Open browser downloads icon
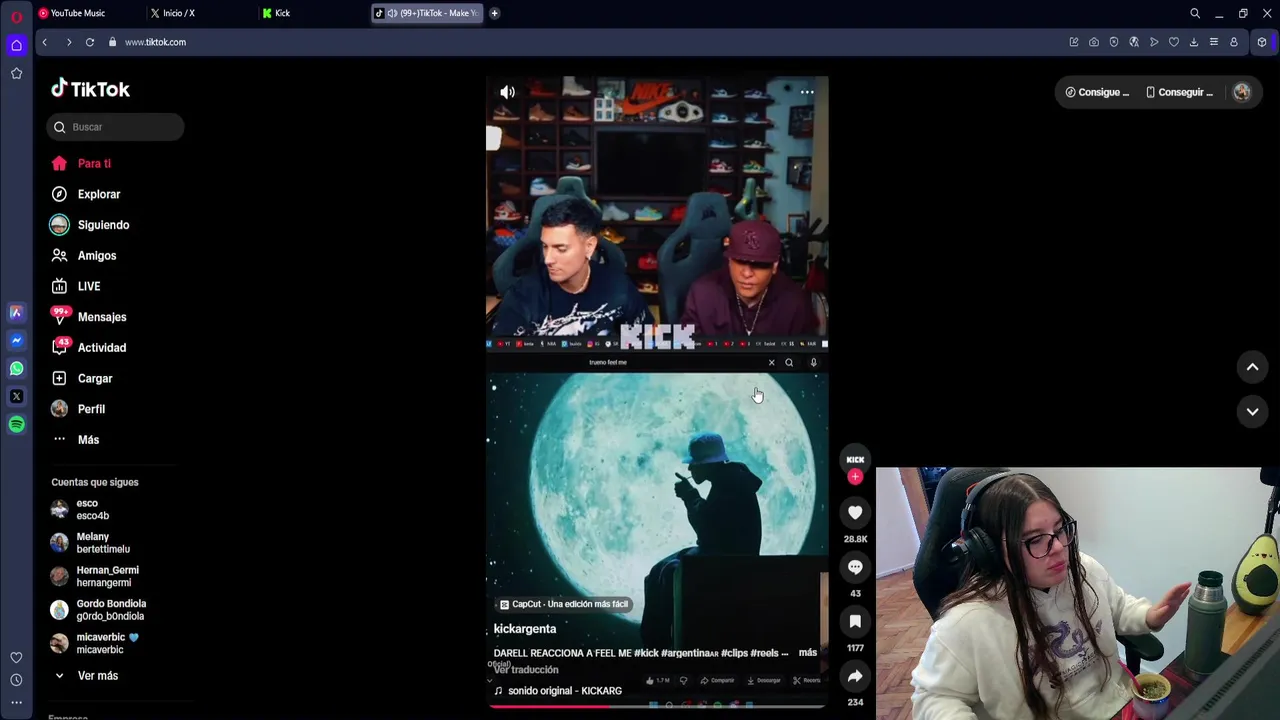This screenshot has height=720, width=1280. click(1194, 42)
